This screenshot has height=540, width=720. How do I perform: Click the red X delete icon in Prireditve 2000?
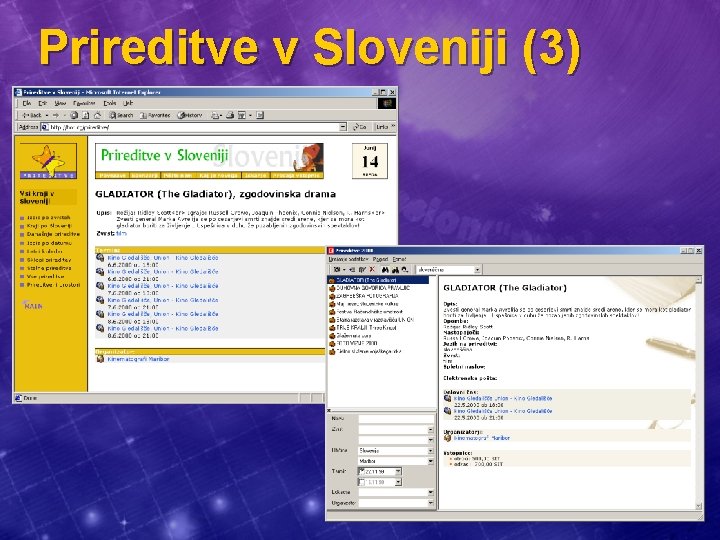[x=372, y=270]
